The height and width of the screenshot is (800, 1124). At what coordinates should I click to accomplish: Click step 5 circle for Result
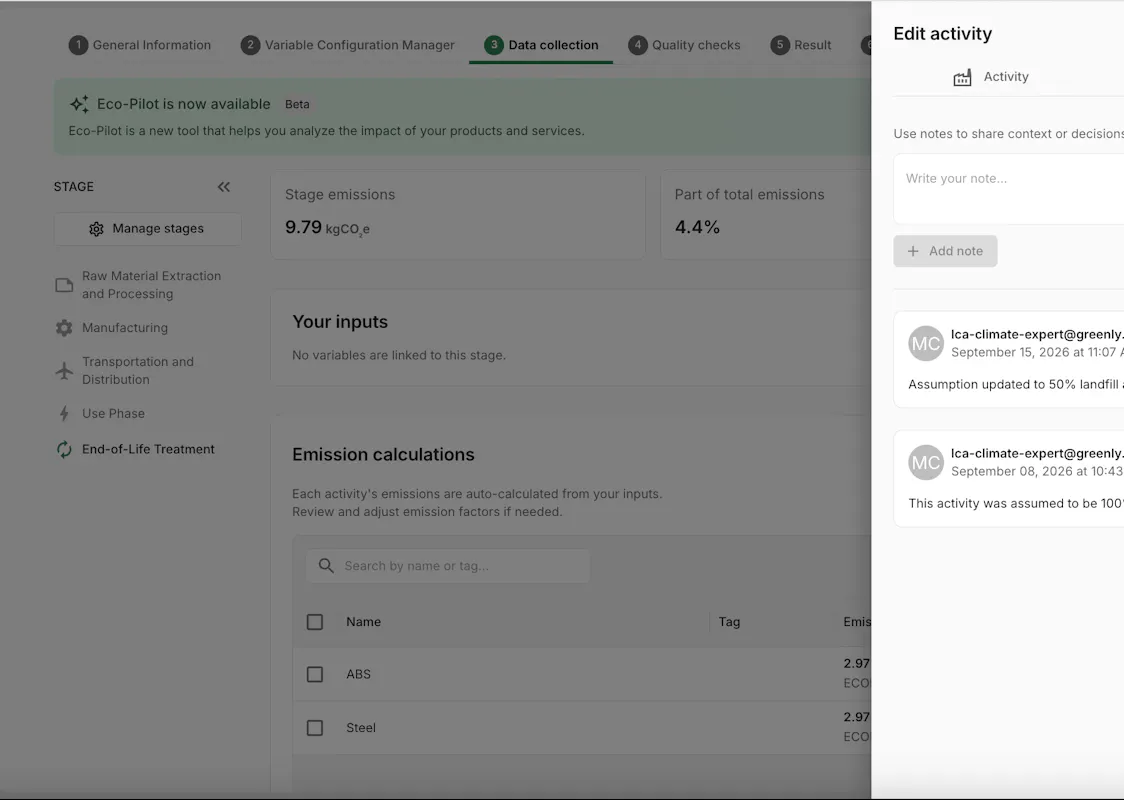780,45
